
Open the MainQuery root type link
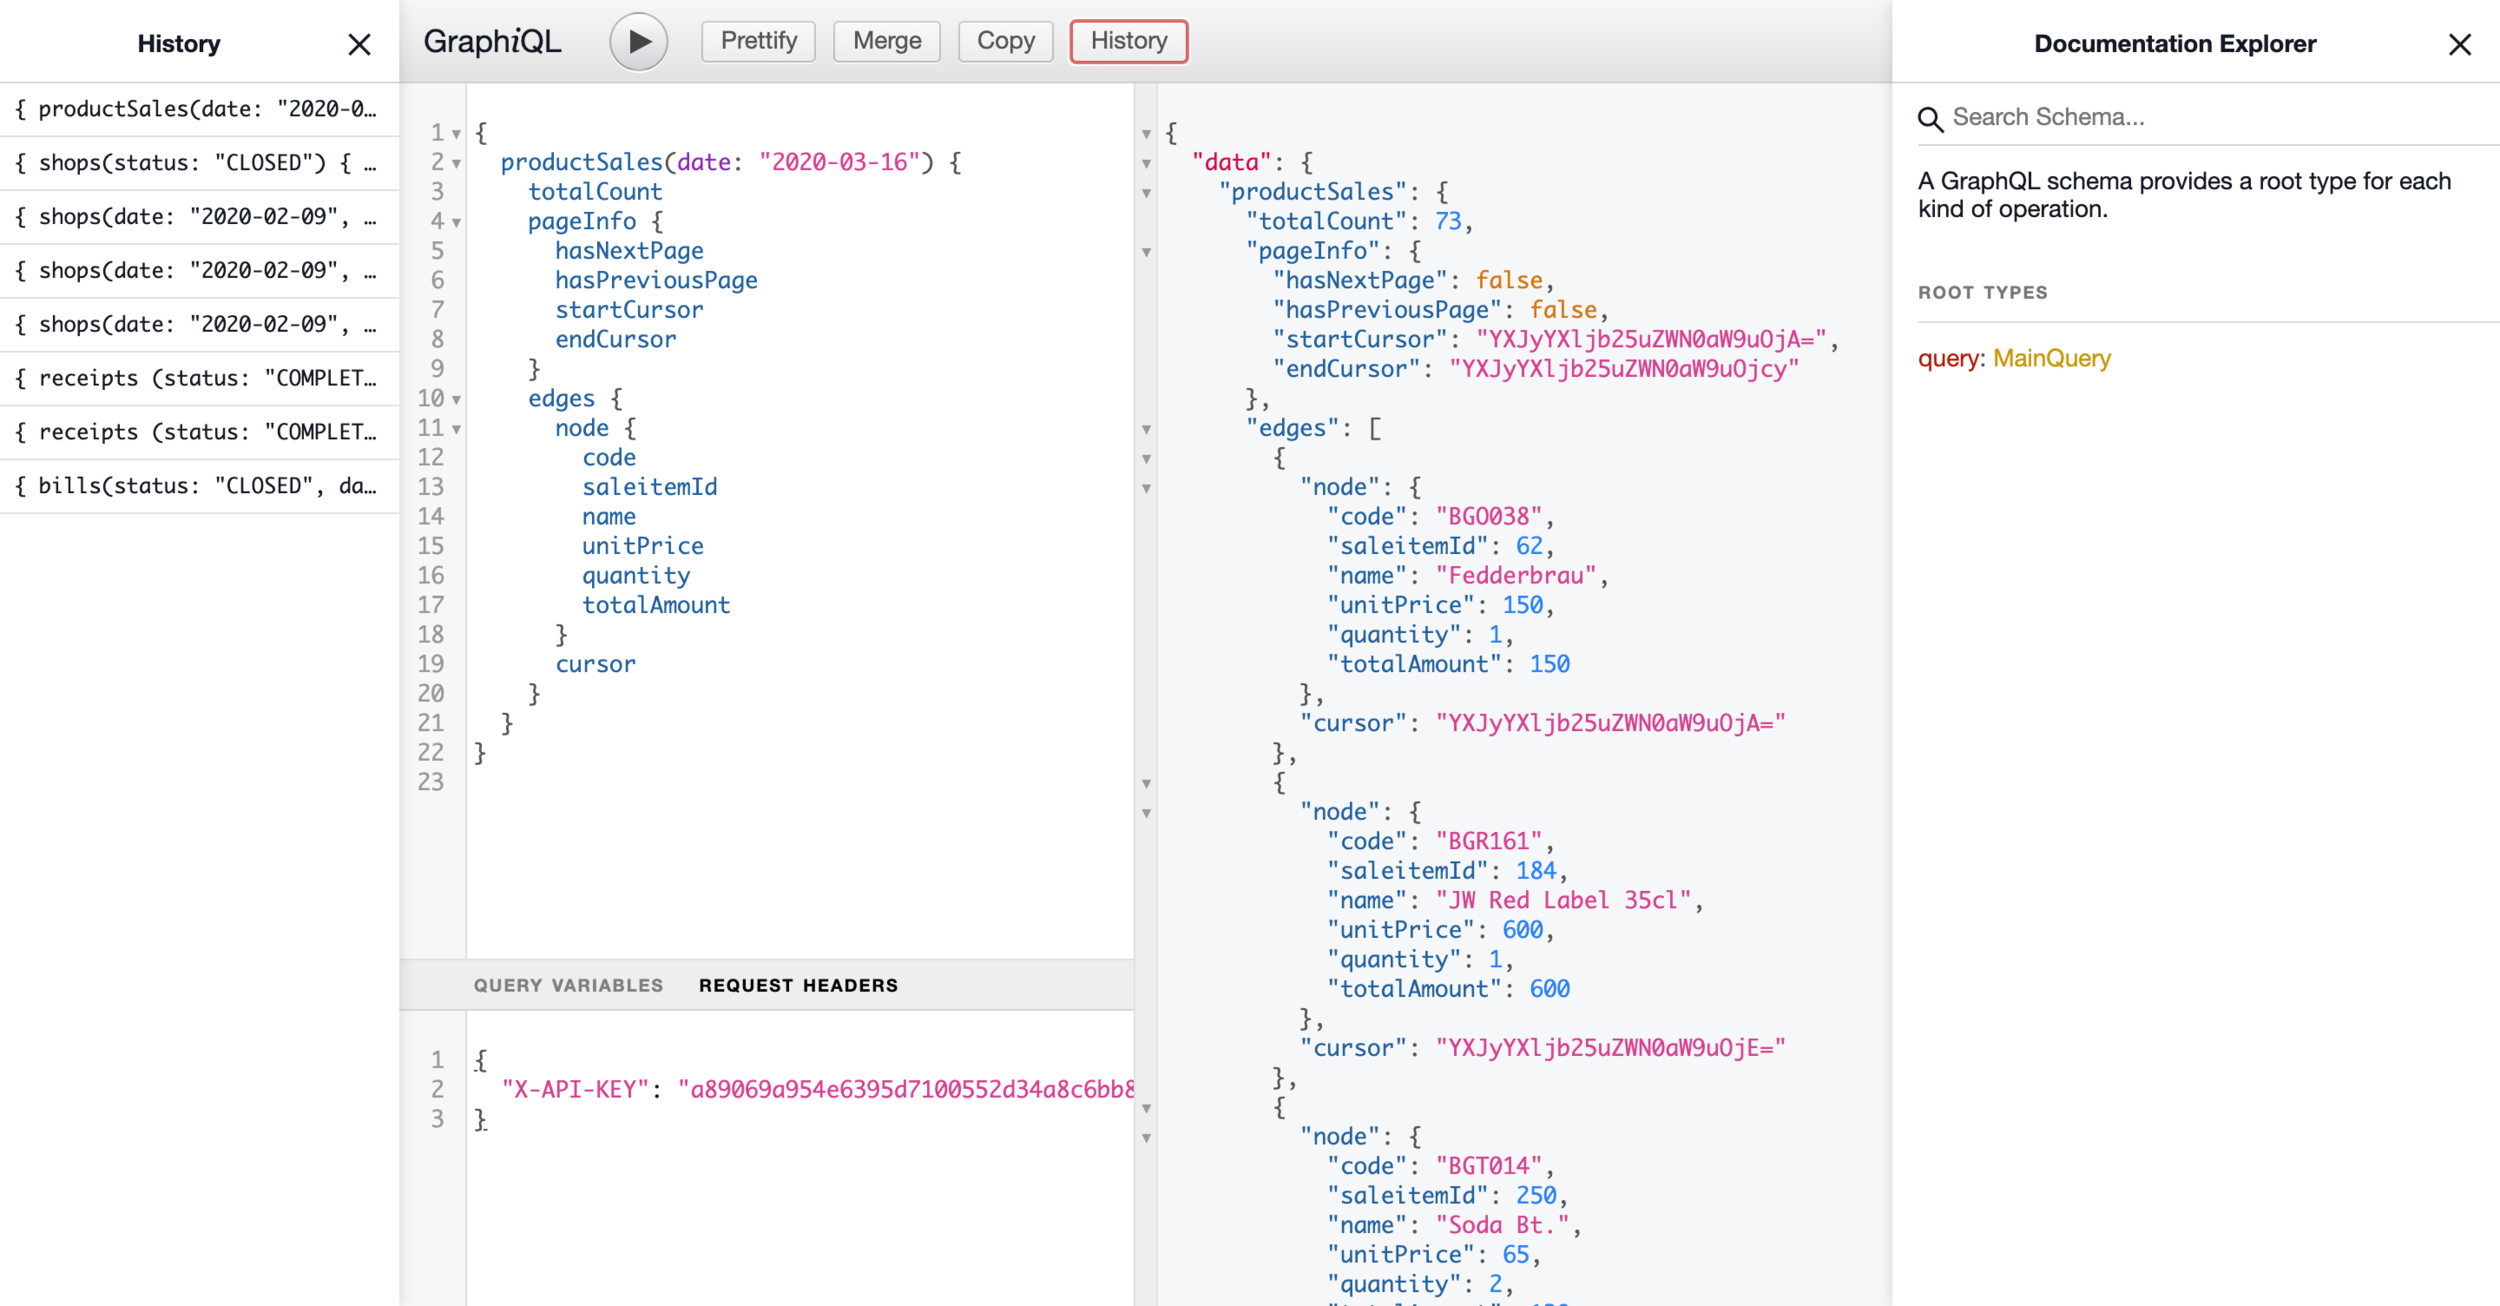(x=2051, y=358)
